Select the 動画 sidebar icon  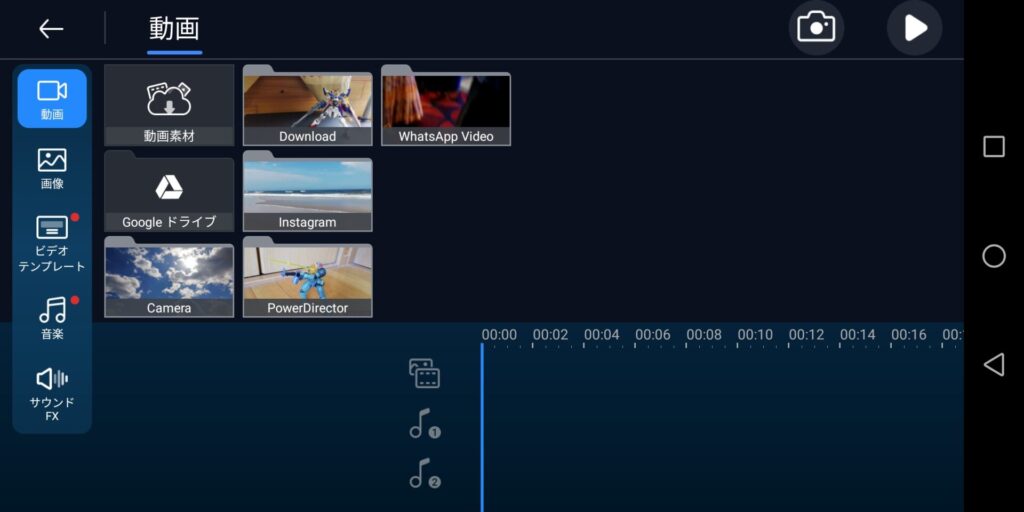(52, 99)
